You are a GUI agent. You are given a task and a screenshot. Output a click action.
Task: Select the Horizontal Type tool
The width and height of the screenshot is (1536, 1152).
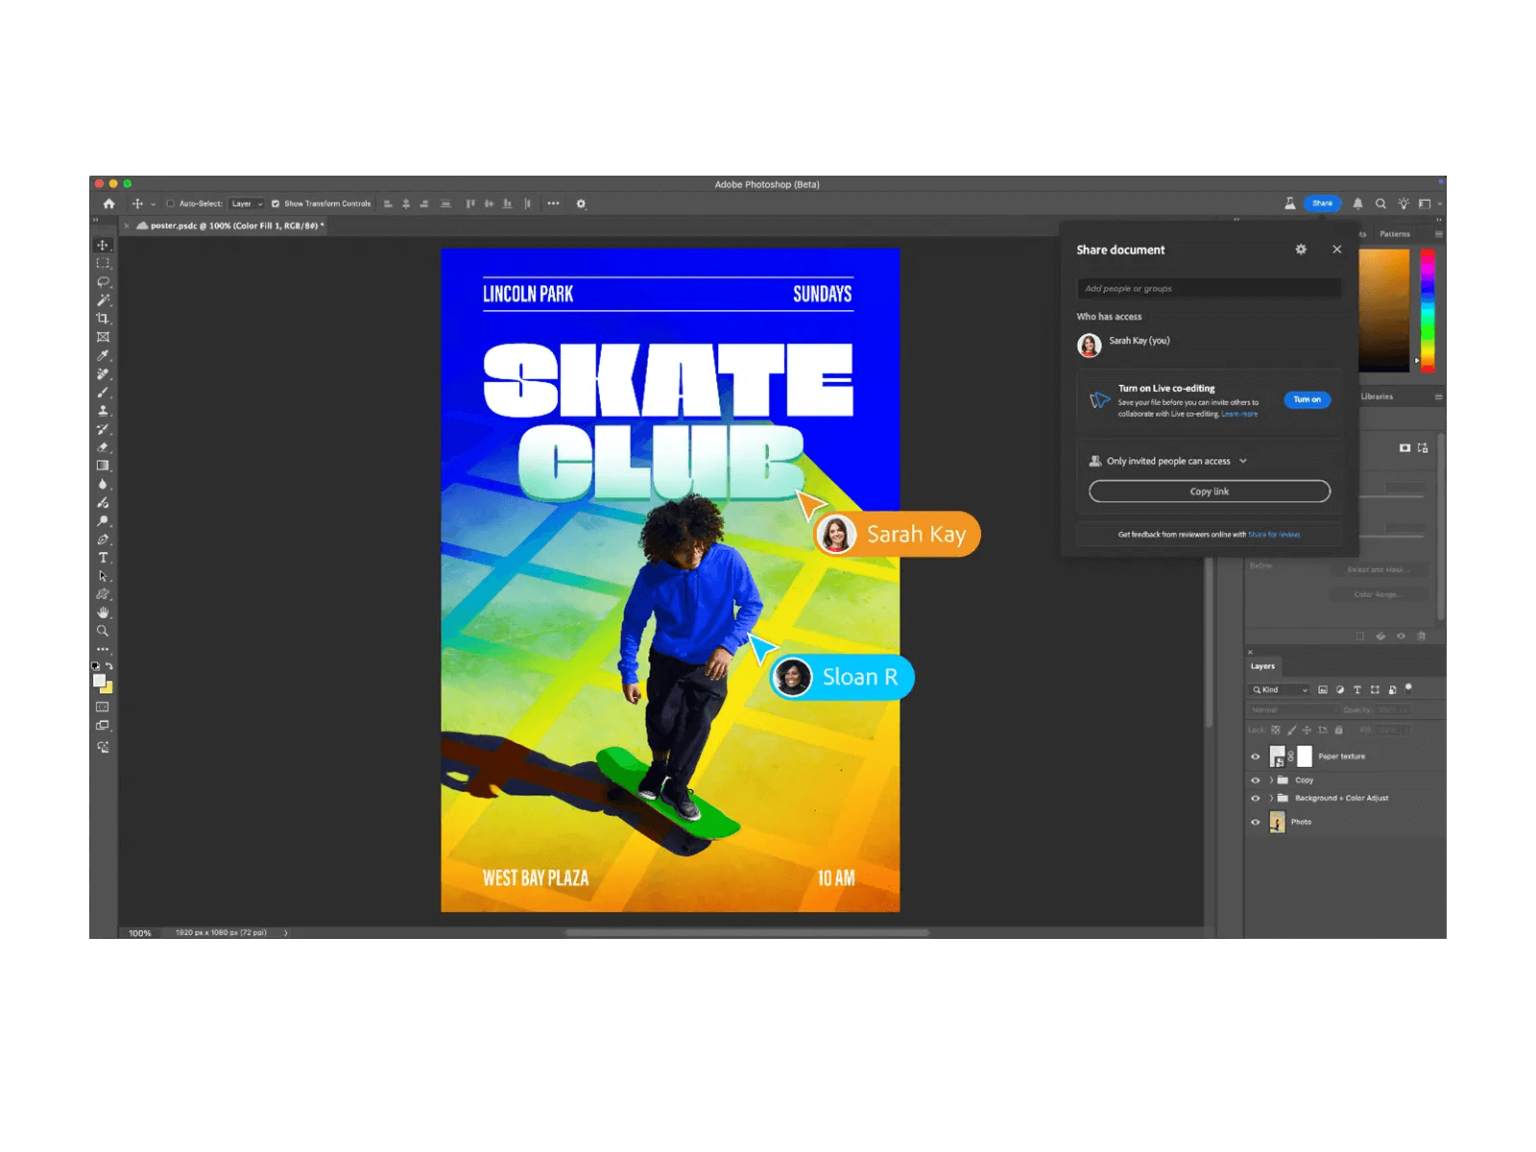click(x=103, y=558)
